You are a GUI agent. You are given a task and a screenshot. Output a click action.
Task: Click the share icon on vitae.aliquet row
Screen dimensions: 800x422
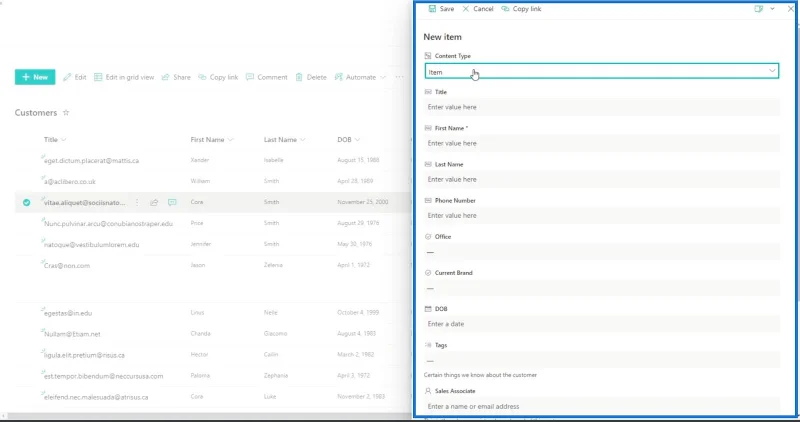(x=154, y=203)
